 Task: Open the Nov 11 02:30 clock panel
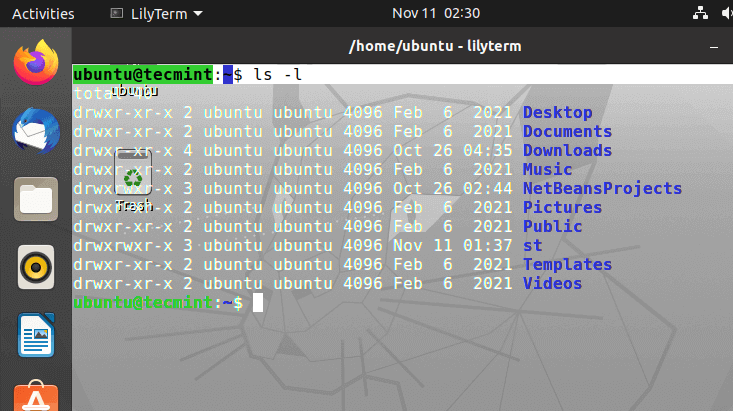(x=436, y=13)
